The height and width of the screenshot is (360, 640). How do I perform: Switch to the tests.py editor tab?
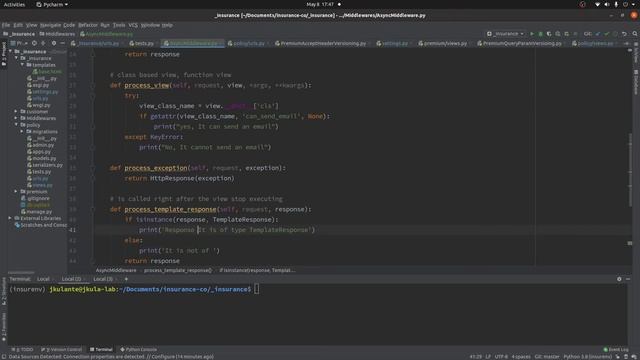point(144,43)
